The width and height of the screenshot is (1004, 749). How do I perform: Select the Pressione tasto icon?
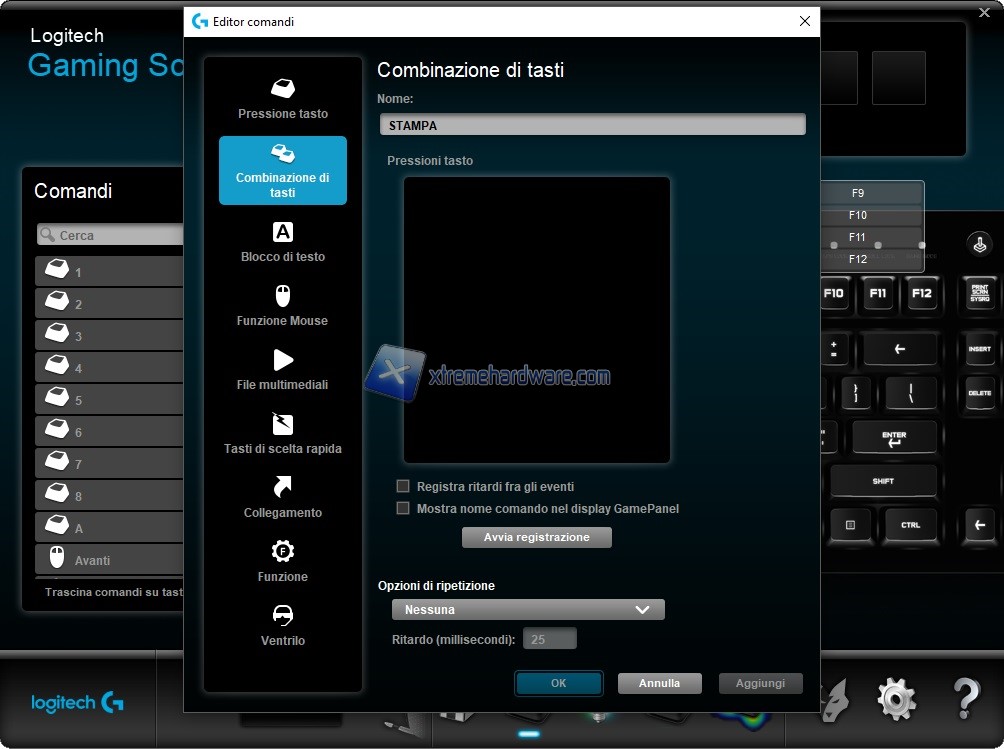283,89
